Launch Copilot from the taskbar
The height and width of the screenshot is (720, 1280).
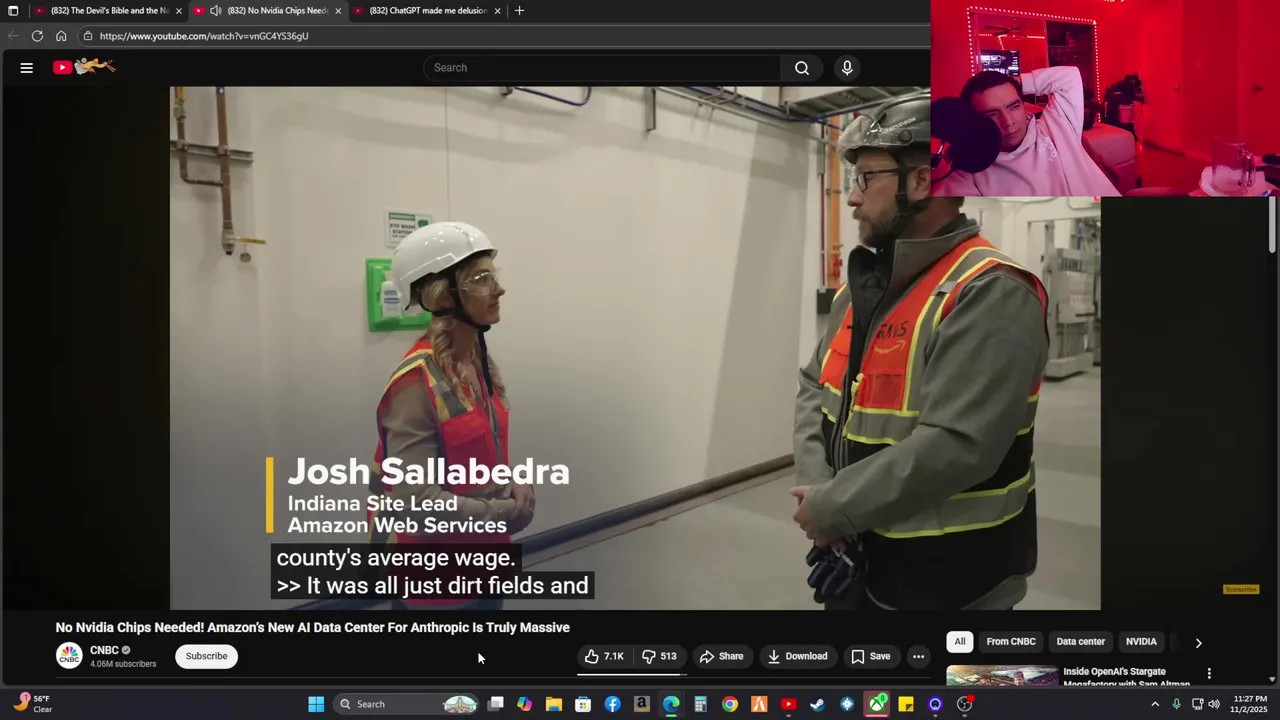[524, 704]
